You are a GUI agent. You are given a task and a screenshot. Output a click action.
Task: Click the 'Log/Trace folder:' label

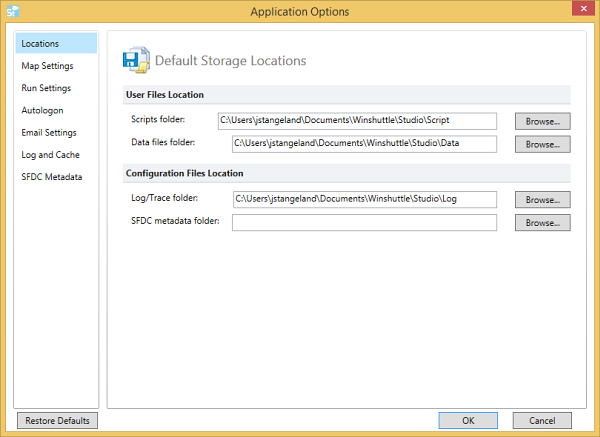click(x=165, y=198)
